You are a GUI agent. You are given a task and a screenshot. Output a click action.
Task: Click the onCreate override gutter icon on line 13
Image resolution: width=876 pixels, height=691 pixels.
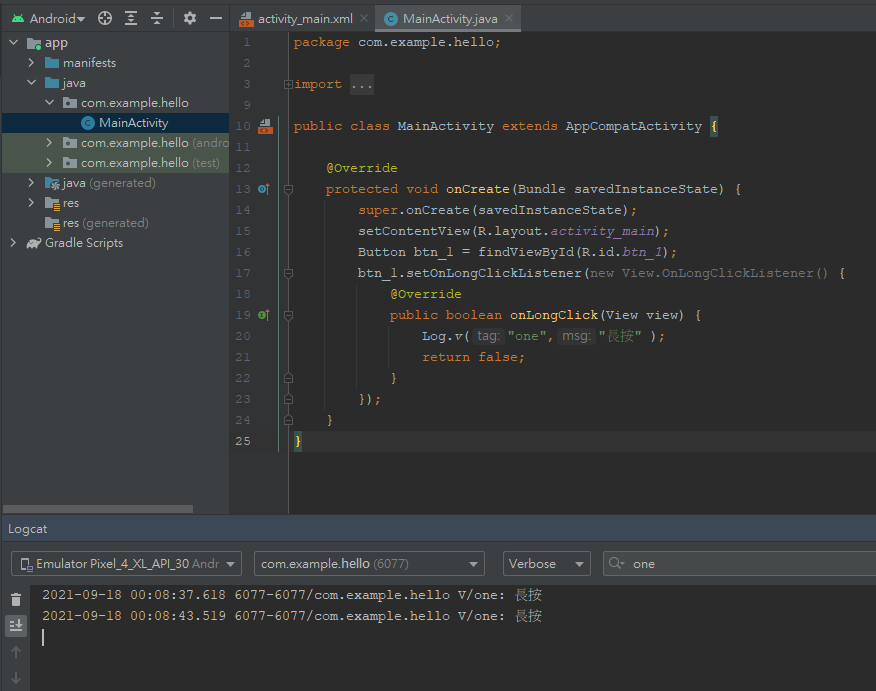click(x=264, y=189)
